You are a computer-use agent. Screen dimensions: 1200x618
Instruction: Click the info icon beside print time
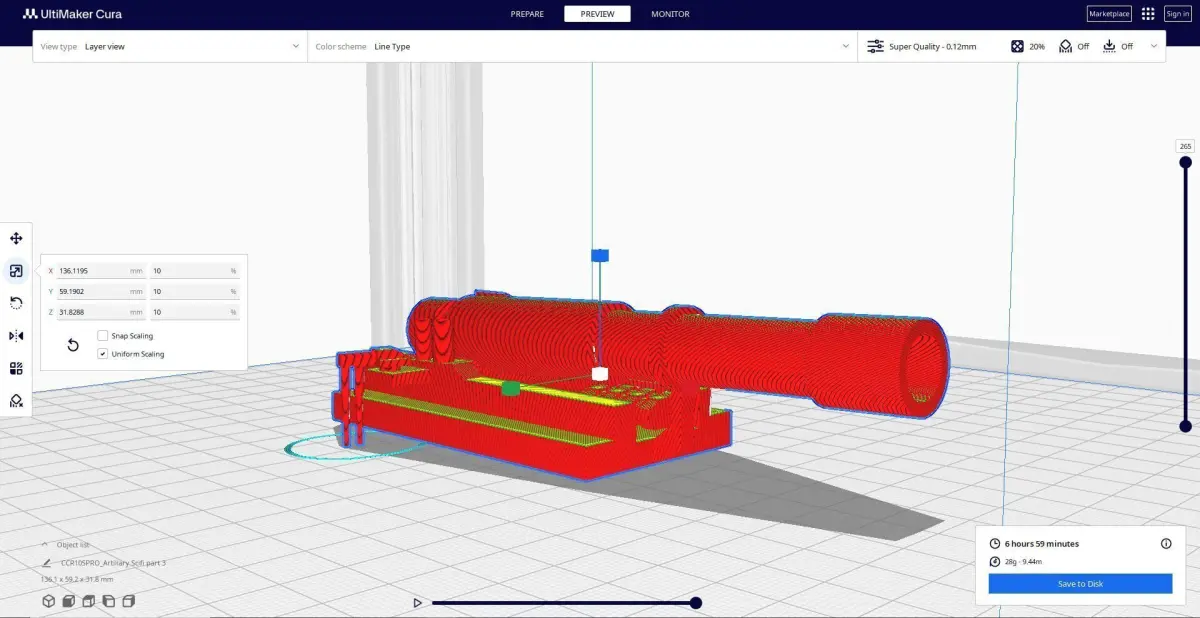click(1166, 544)
